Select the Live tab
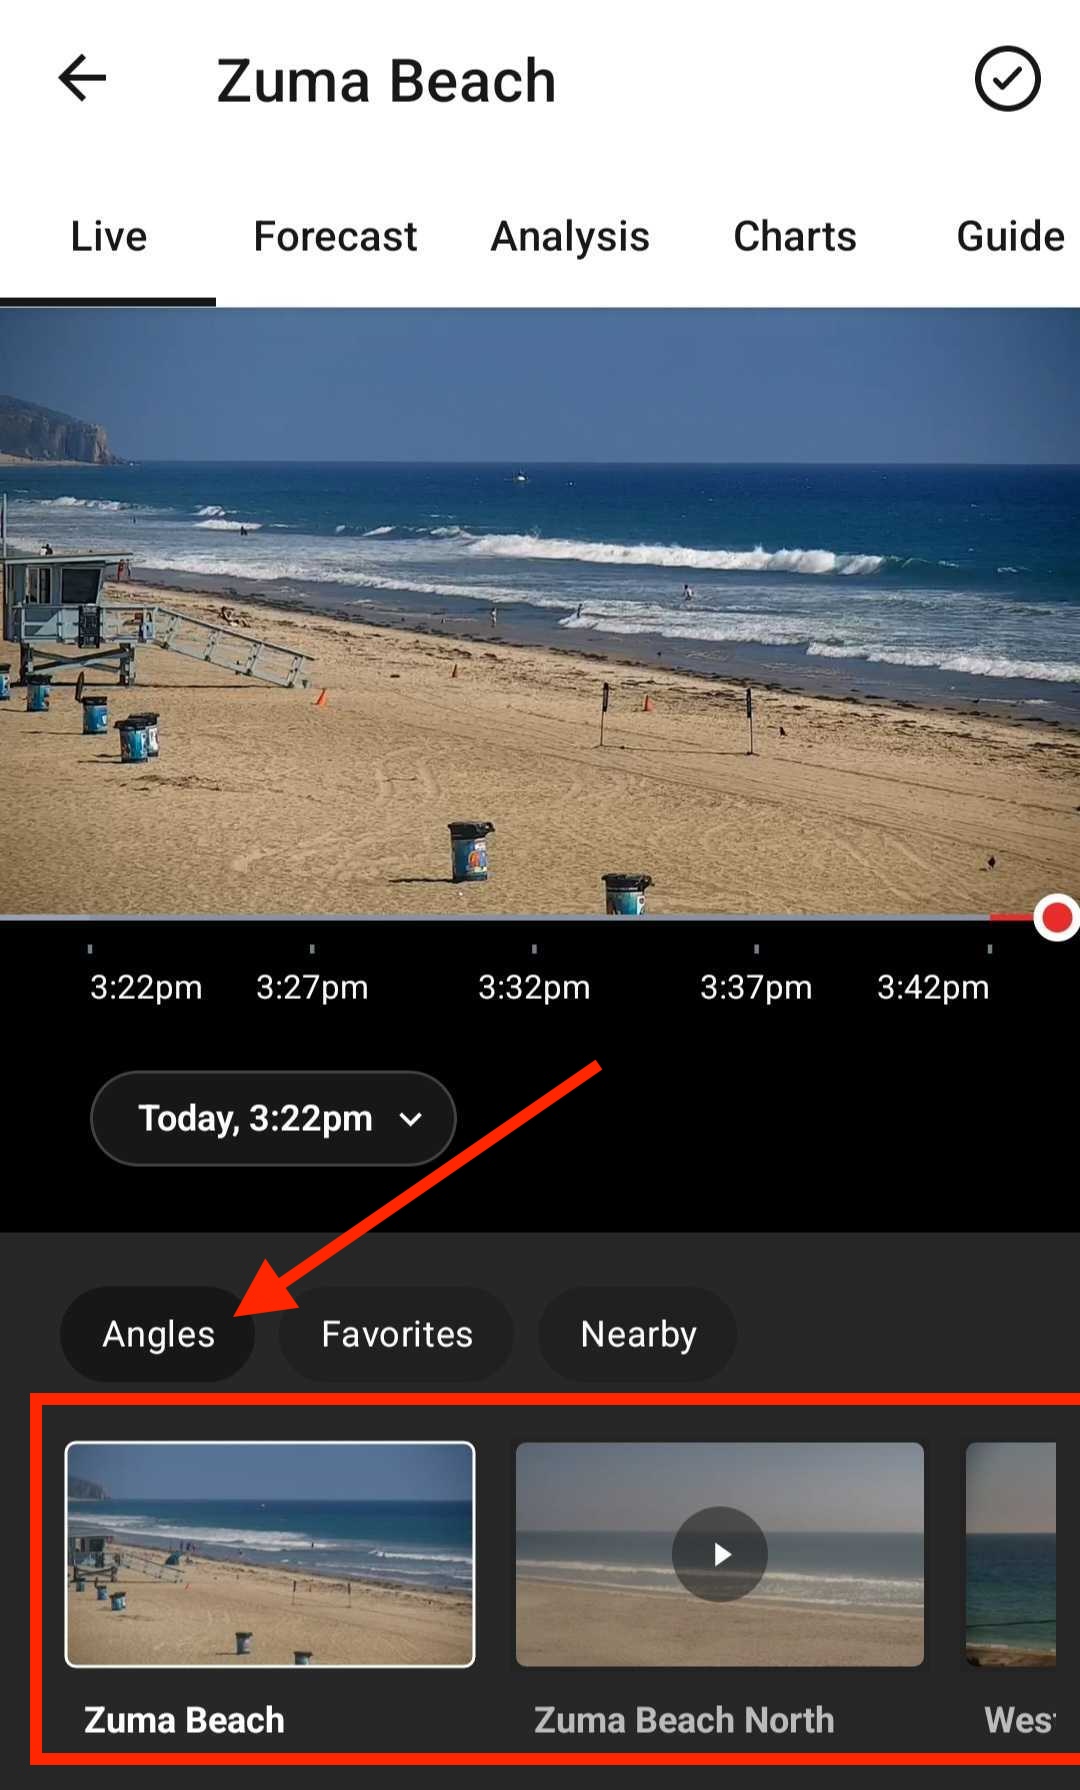 (x=108, y=237)
